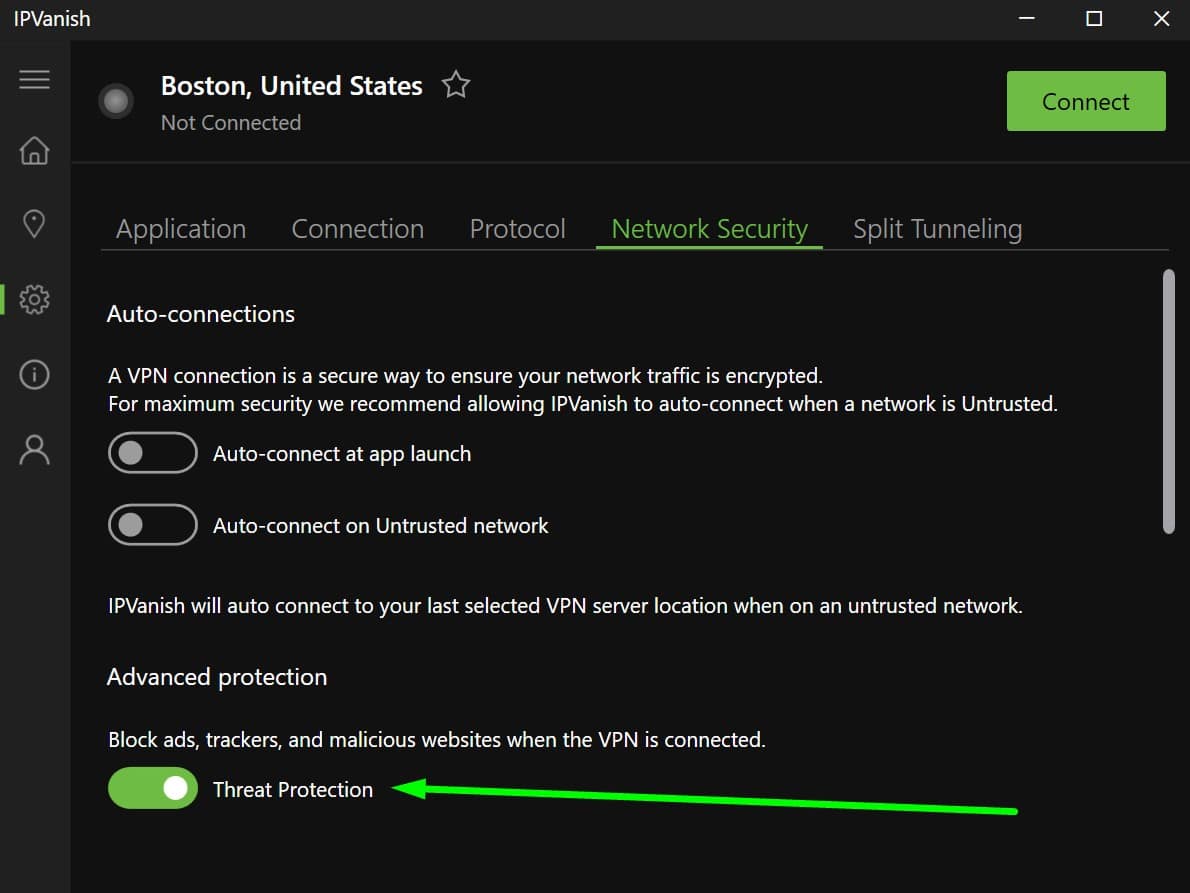Open the hamburger menu in the sidebar

[x=34, y=79]
